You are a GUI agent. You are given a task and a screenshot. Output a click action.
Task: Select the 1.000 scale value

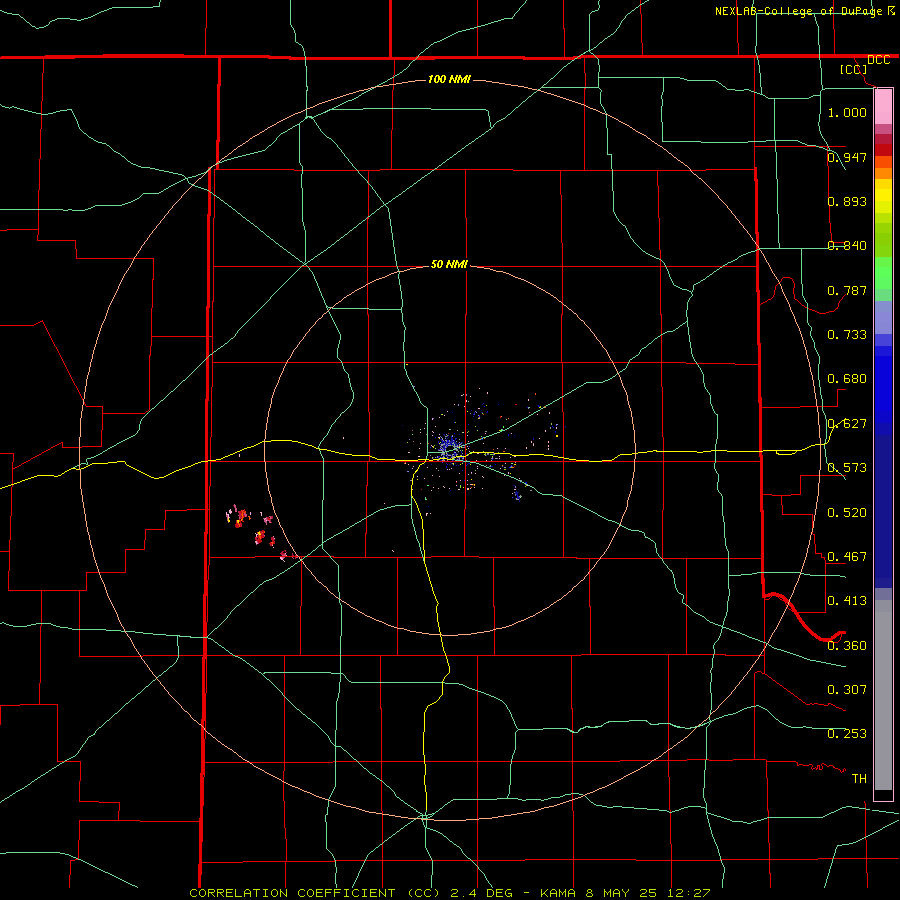847,112
